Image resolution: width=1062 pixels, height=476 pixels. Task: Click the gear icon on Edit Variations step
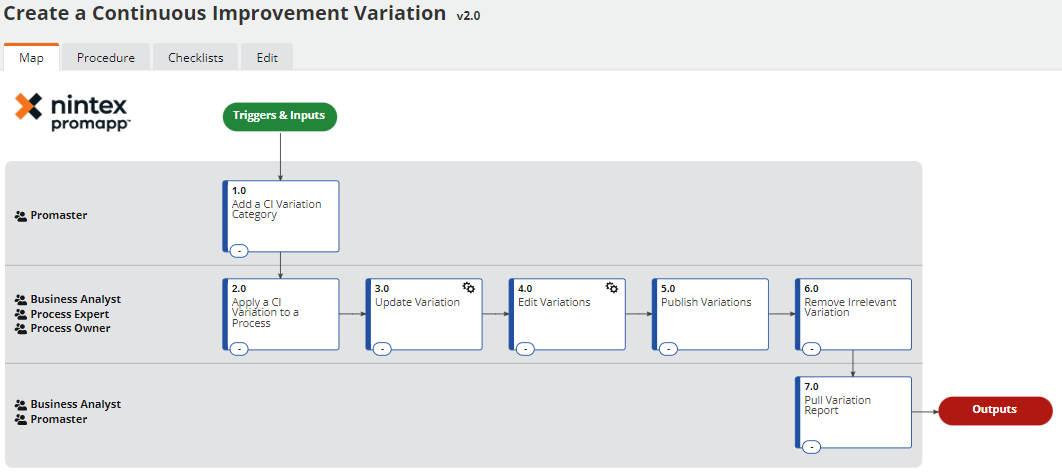pos(612,288)
